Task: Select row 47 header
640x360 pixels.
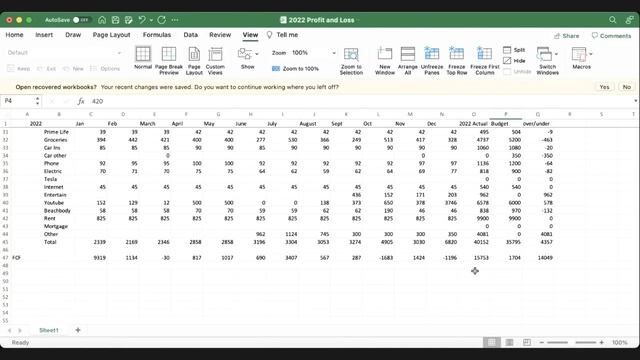Action: (5, 258)
